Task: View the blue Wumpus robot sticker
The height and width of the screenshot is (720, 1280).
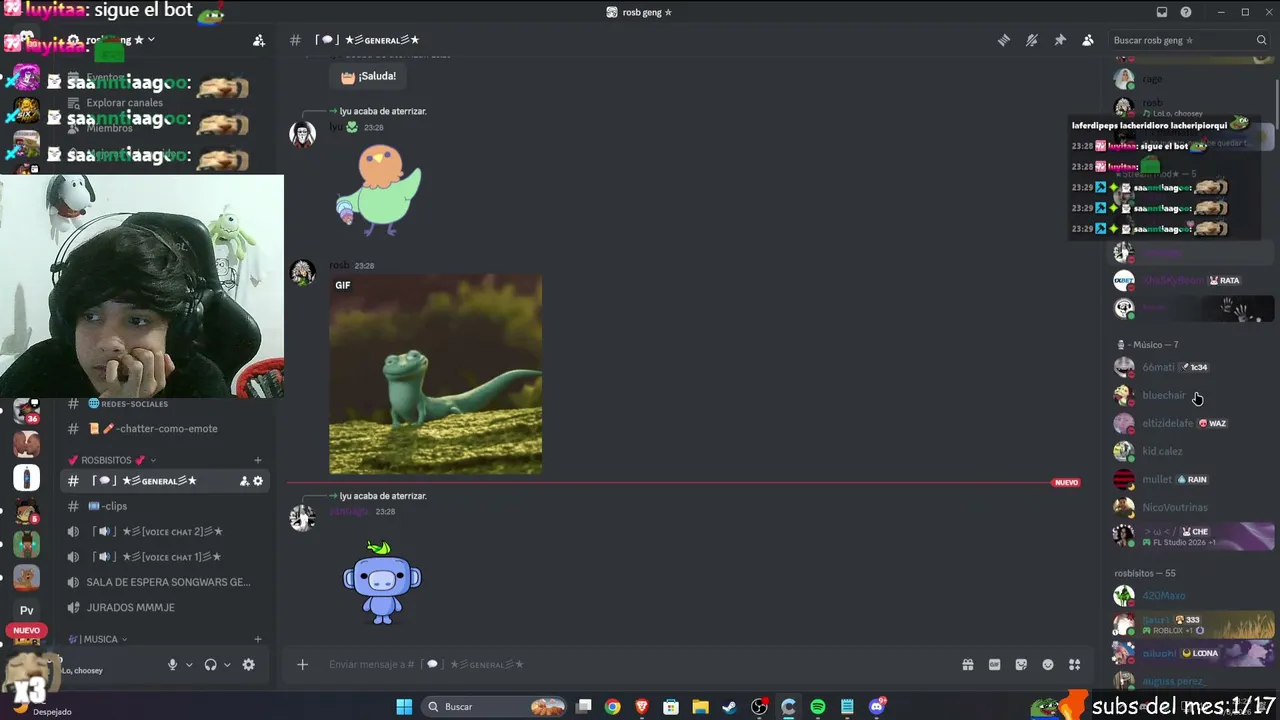Action: click(382, 582)
